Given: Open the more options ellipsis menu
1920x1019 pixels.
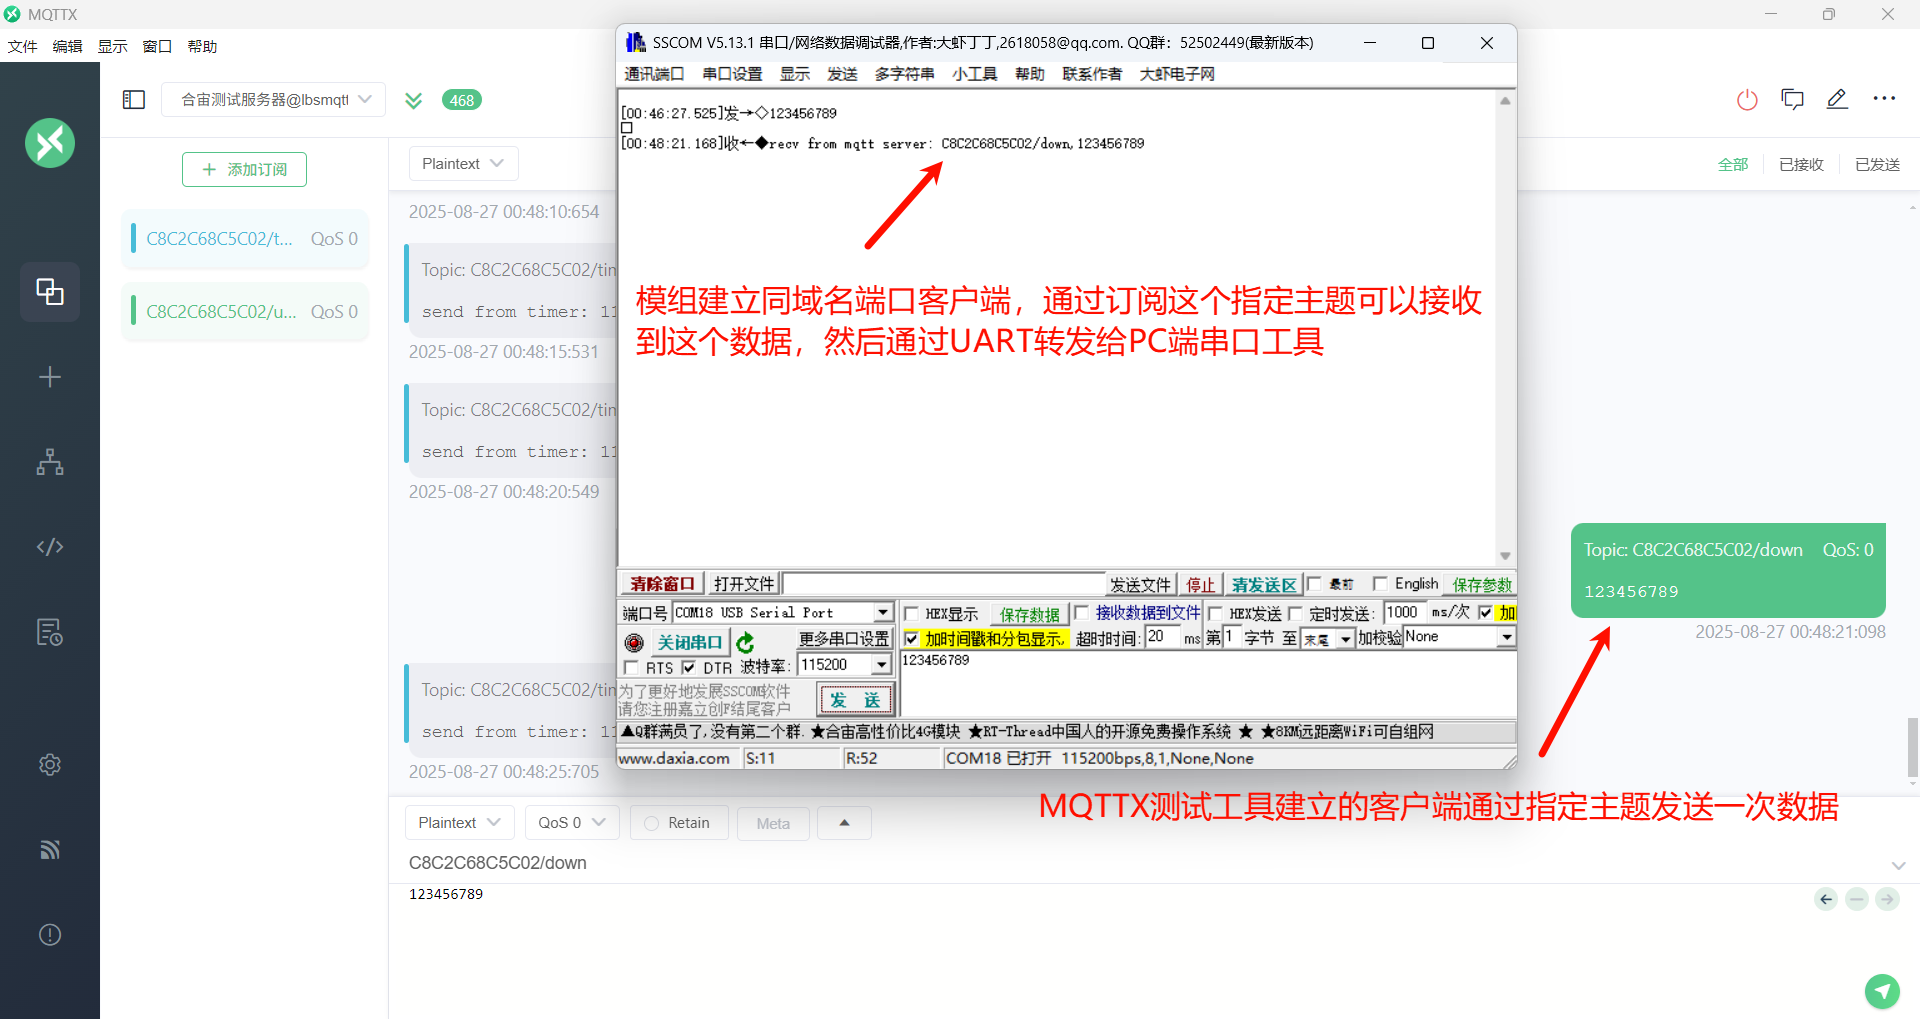Looking at the screenshot, I should [1884, 99].
